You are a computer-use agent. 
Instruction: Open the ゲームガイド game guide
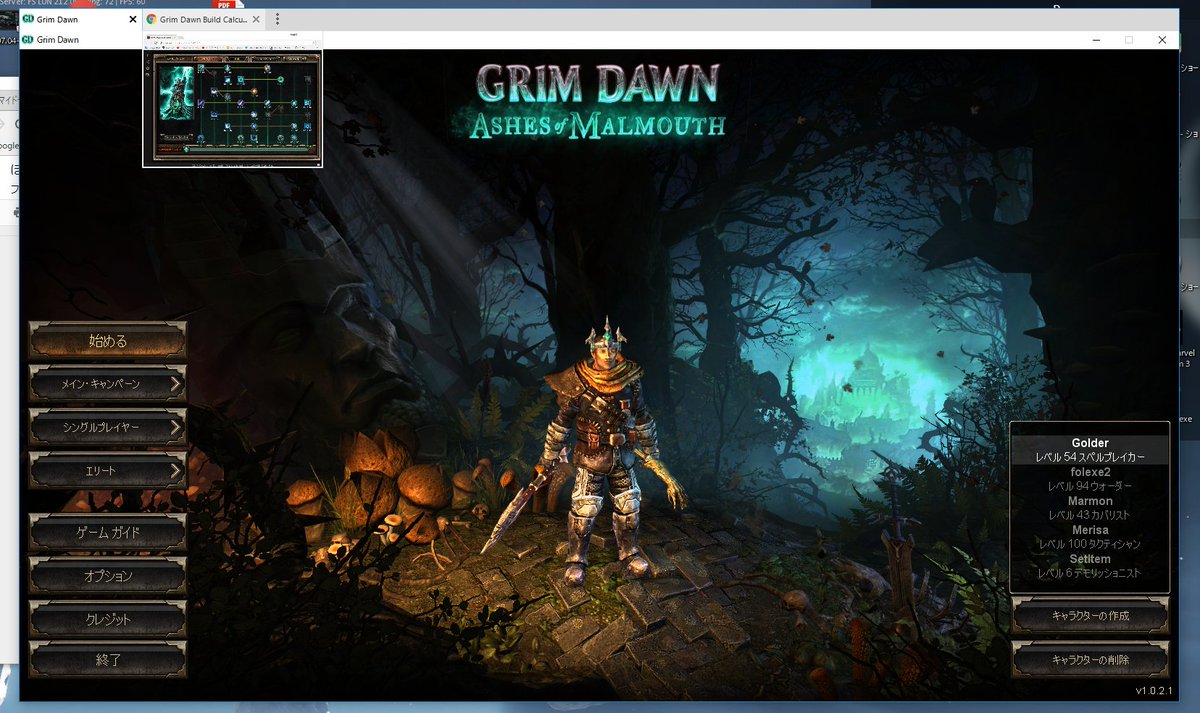click(107, 532)
